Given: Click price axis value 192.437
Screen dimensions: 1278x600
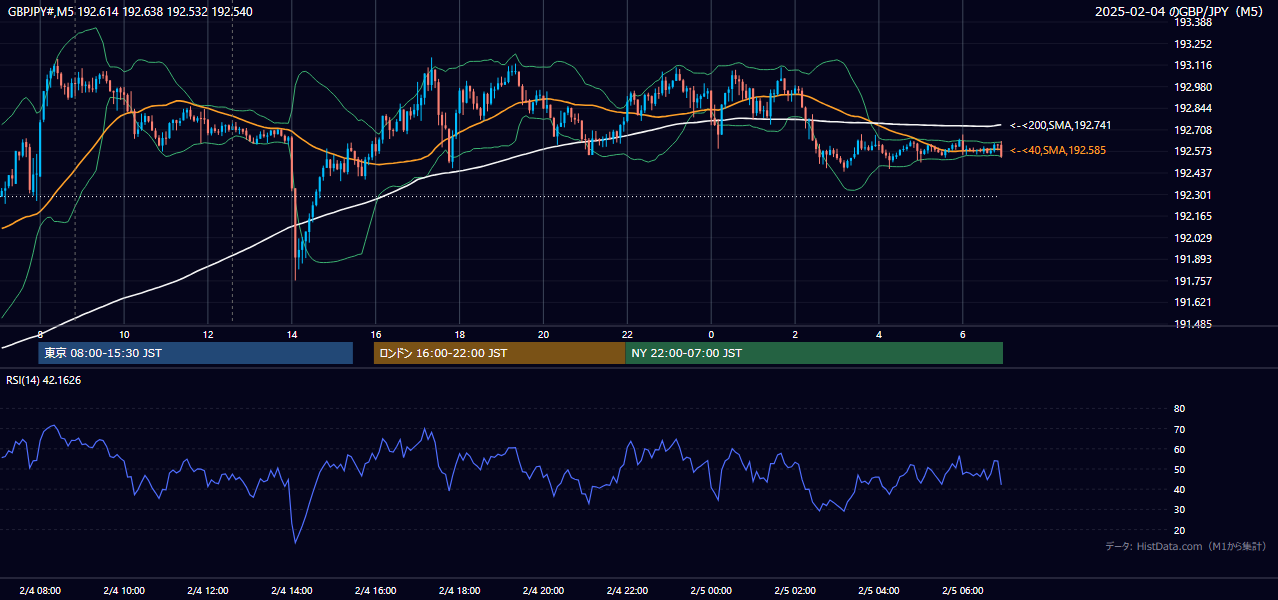Looking at the screenshot, I should tap(1192, 173).
